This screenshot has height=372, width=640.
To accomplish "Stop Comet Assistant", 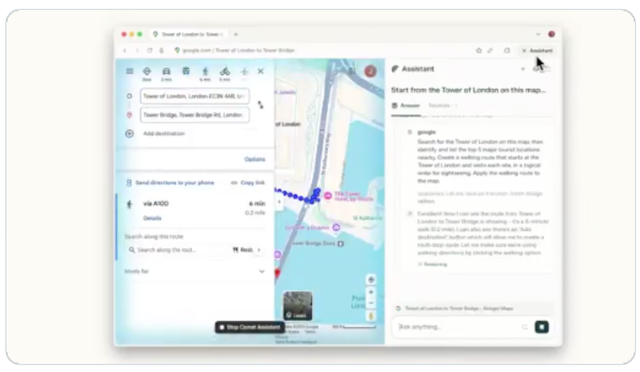I will pos(250,327).
